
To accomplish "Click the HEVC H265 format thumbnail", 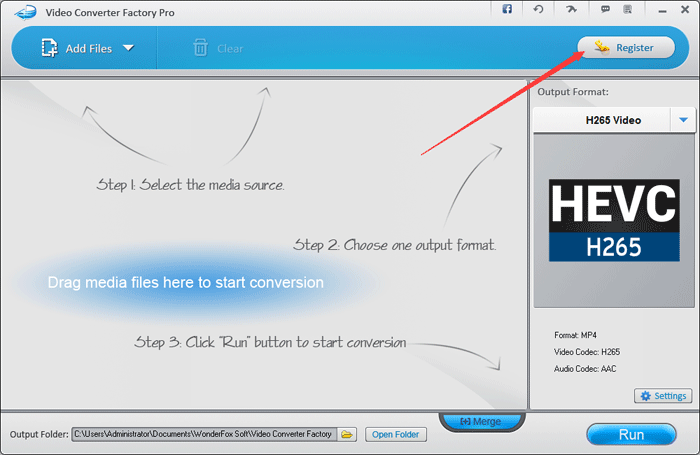I will (x=614, y=220).
